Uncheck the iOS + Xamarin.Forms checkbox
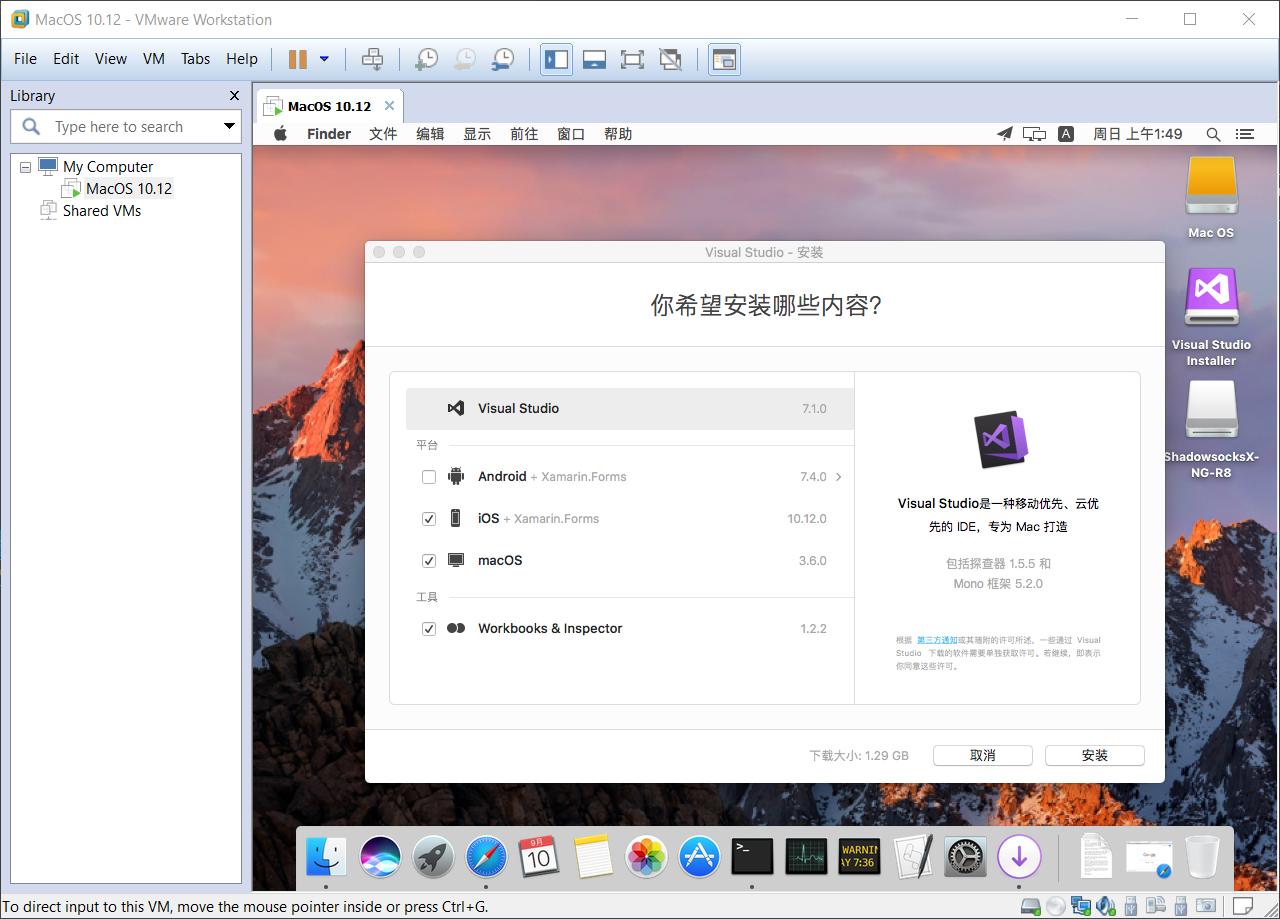1280x919 pixels. (429, 519)
